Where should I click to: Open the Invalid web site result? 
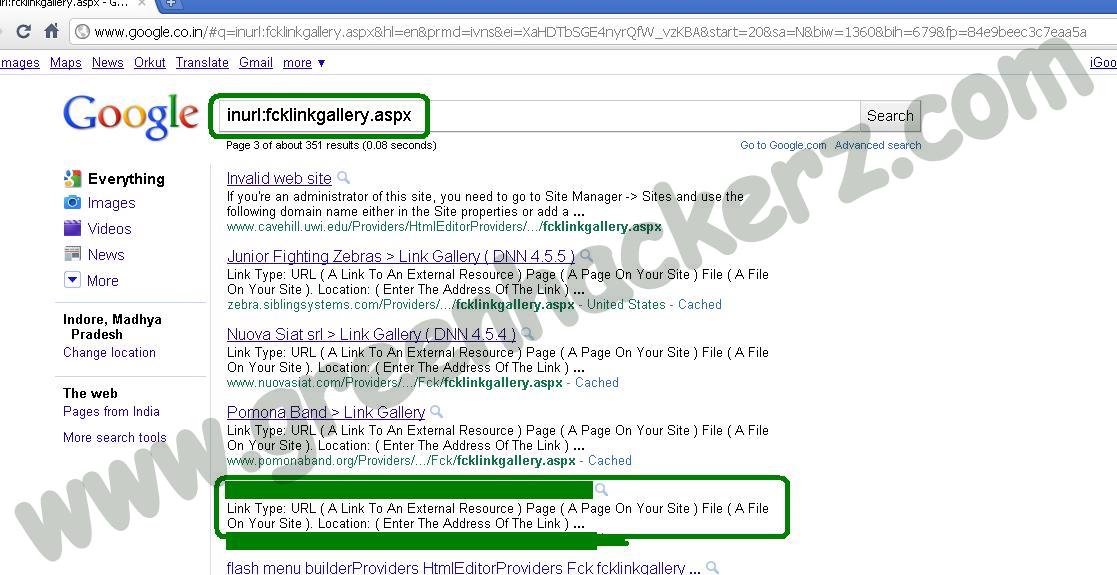[x=279, y=178]
